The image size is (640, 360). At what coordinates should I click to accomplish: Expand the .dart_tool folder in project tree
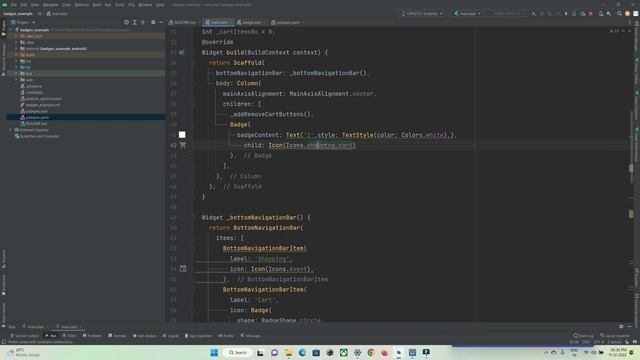16,36
